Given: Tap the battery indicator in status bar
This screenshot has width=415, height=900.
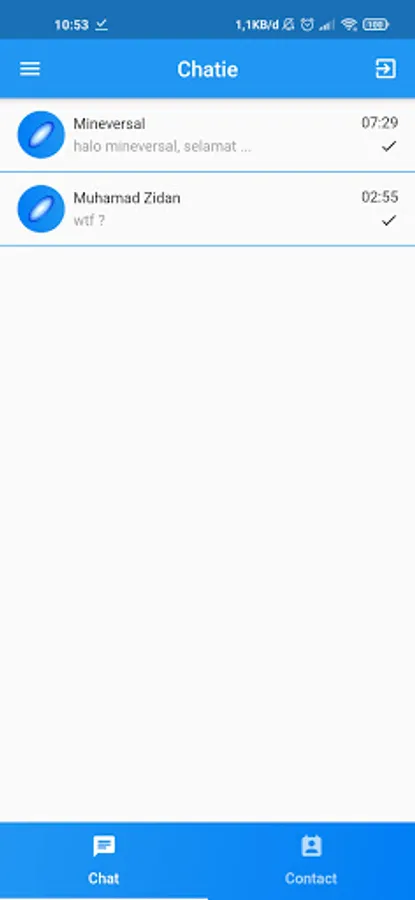Looking at the screenshot, I should [x=375, y=25].
